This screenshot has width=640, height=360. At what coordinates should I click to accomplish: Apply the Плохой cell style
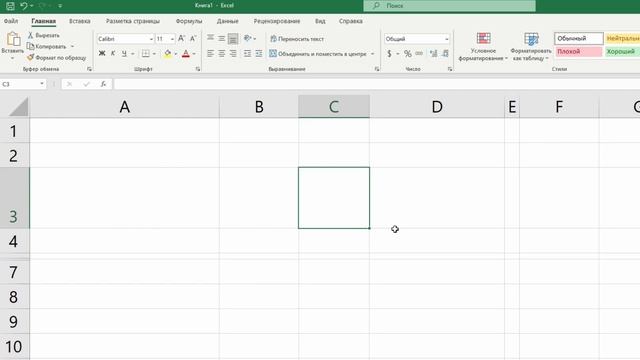(578, 51)
